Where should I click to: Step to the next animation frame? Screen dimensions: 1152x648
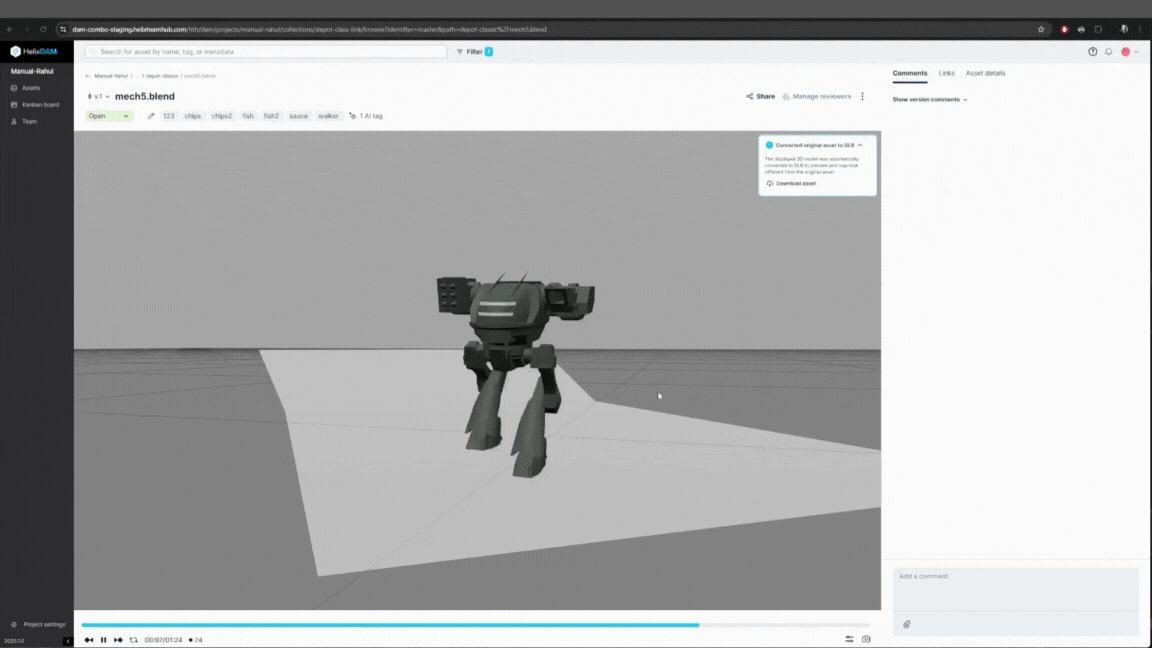click(118, 640)
